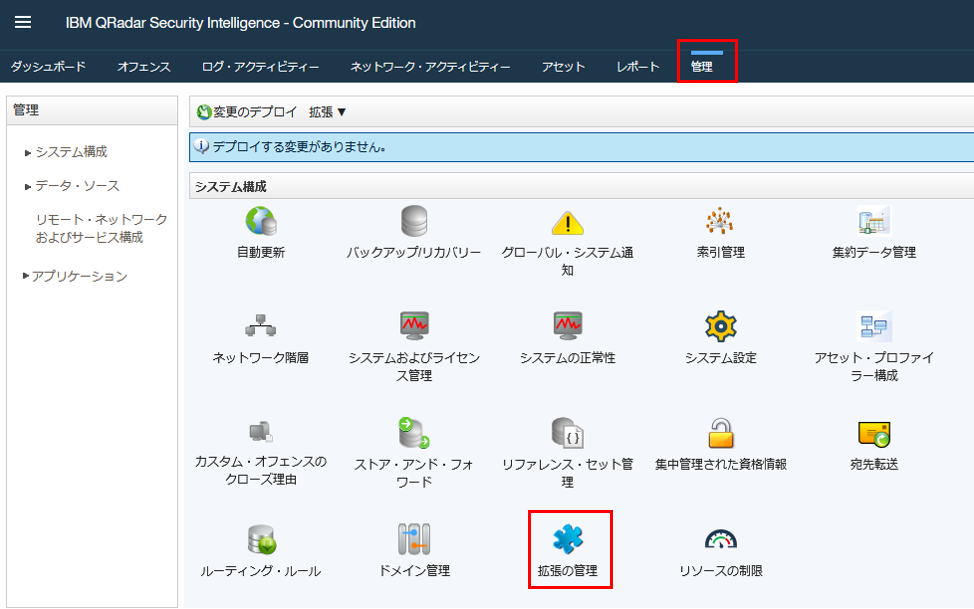Click the 変更のデプロイ button label
The width and height of the screenshot is (974, 609).
(255, 112)
